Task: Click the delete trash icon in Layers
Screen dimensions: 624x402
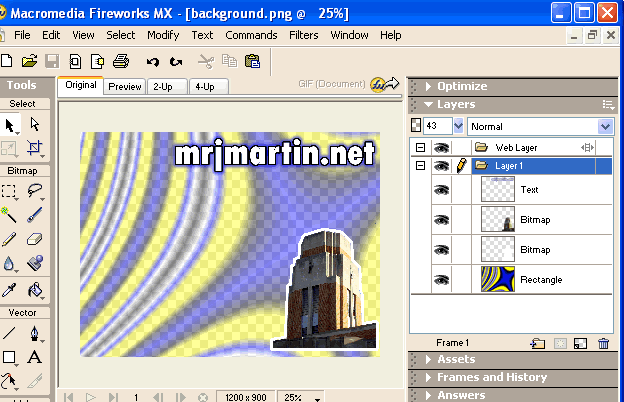Action: [603, 343]
